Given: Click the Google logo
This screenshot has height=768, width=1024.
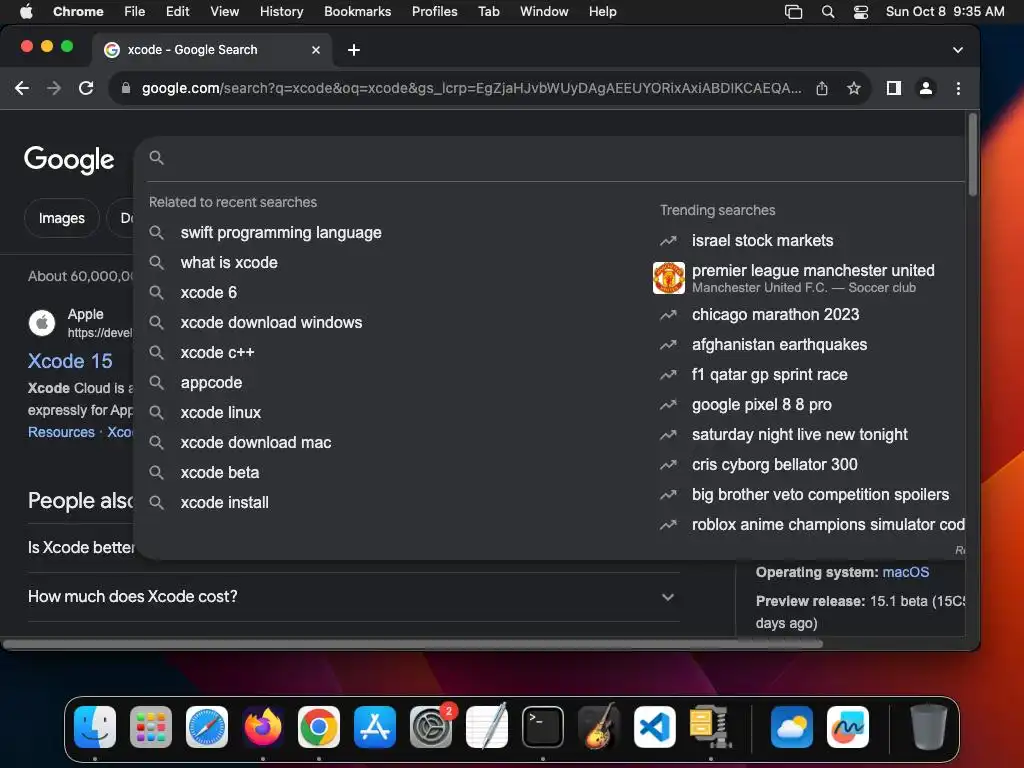Looking at the screenshot, I should coord(69,159).
